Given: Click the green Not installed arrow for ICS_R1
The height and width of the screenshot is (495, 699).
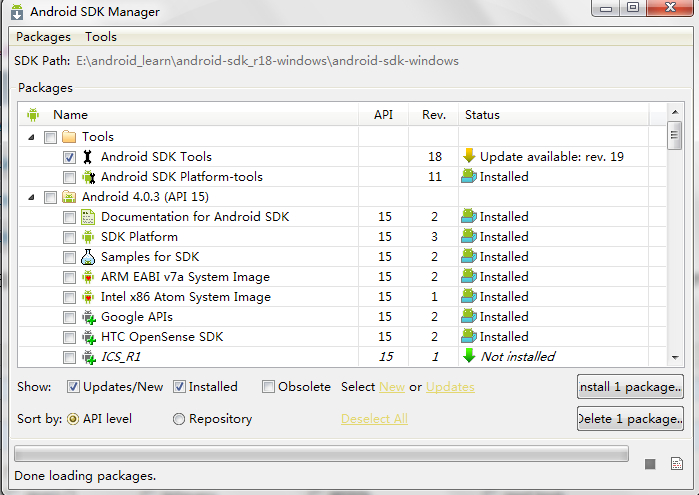Looking at the screenshot, I should [469, 355].
